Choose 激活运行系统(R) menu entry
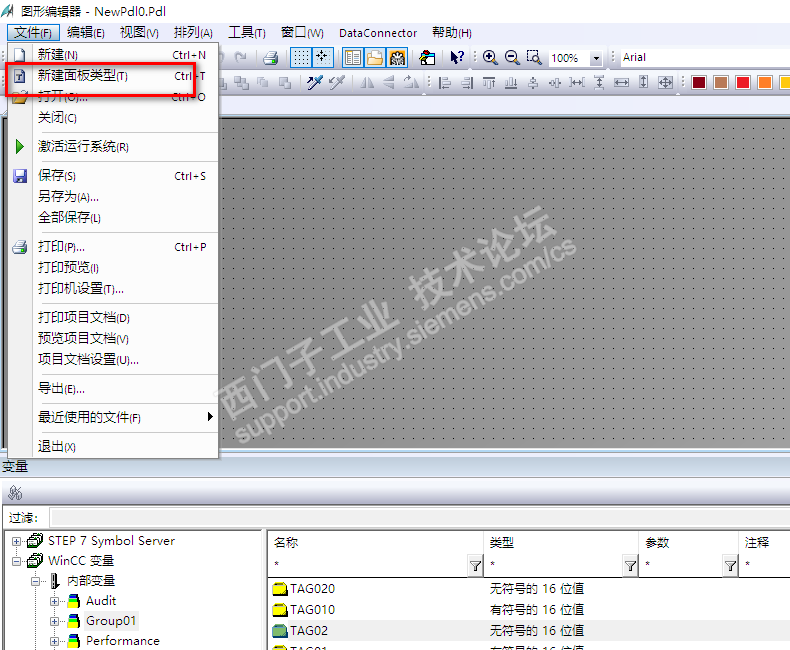 (x=114, y=147)
